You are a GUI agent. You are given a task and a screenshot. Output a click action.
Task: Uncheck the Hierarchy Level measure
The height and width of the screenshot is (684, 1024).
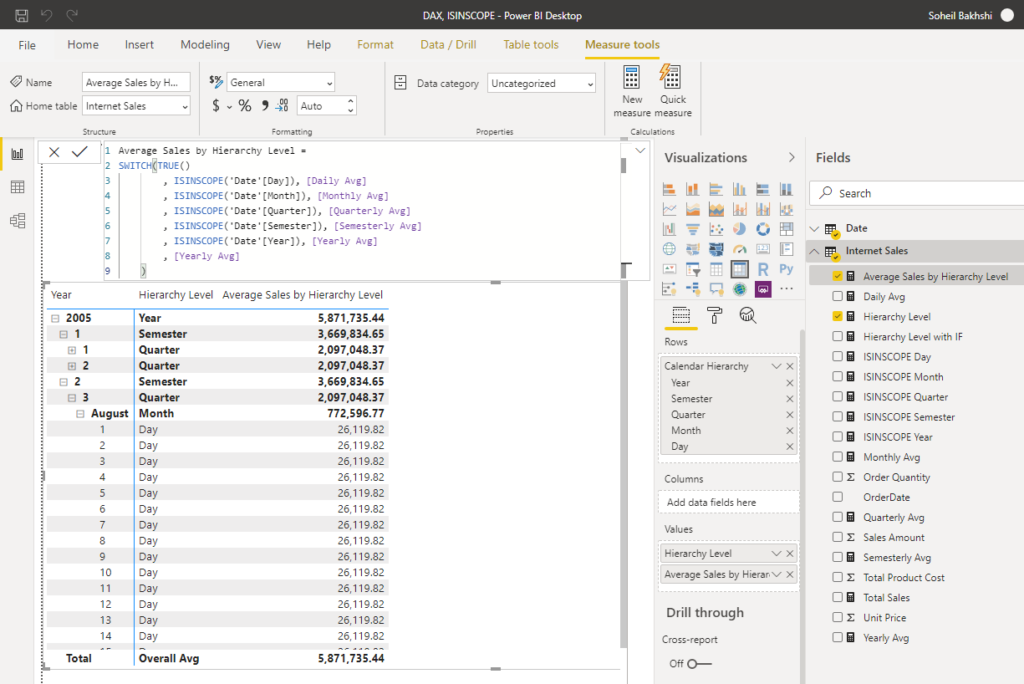pos(837,316)
